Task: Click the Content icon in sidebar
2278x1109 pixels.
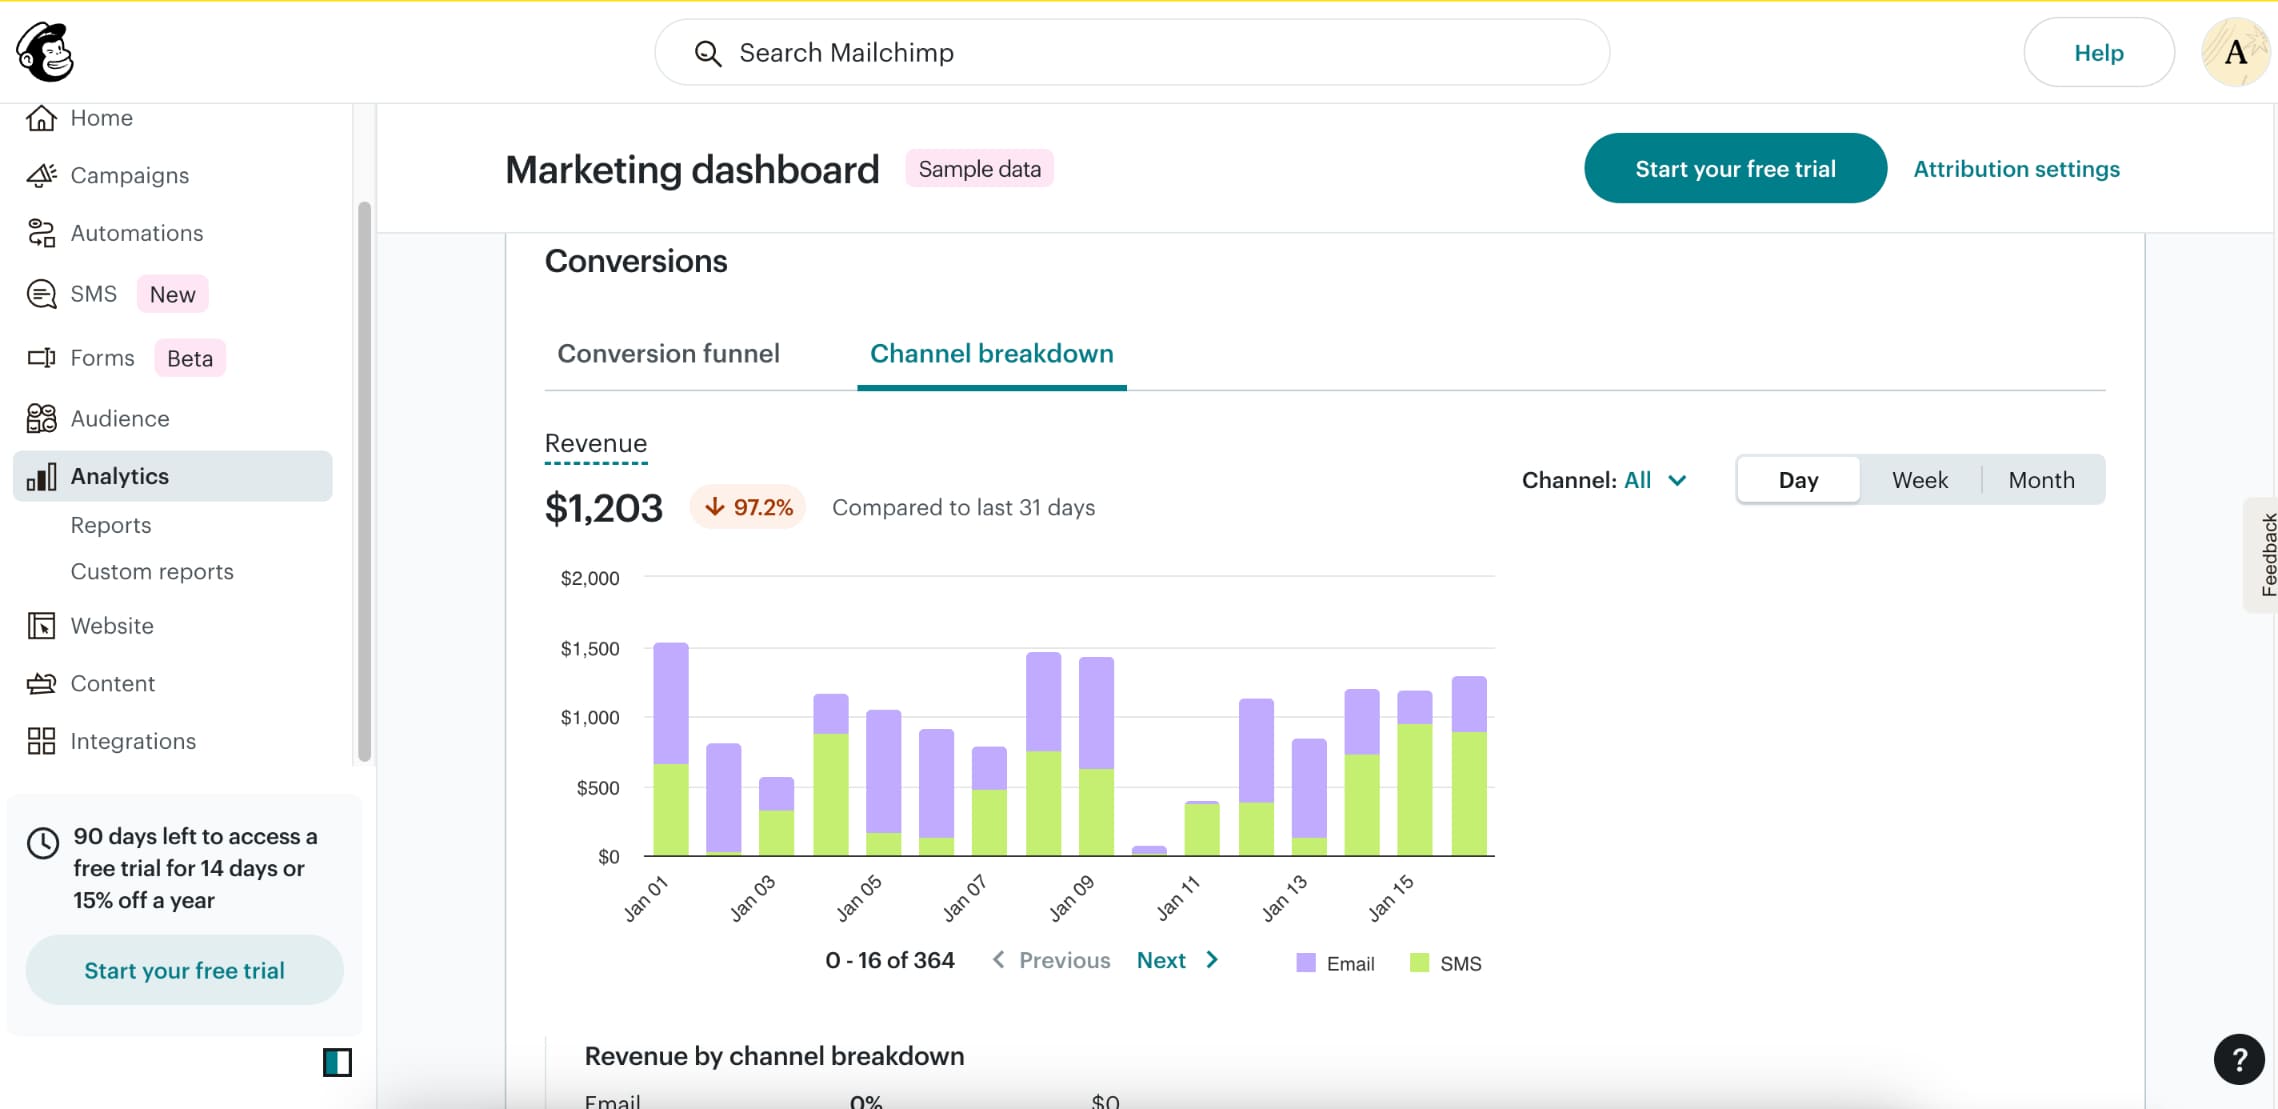Action: point(41,684)
